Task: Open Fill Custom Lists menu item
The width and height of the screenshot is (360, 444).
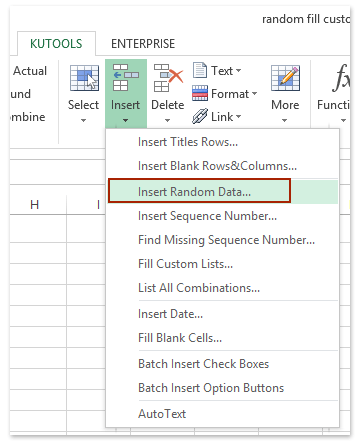Action: [223, 264]
